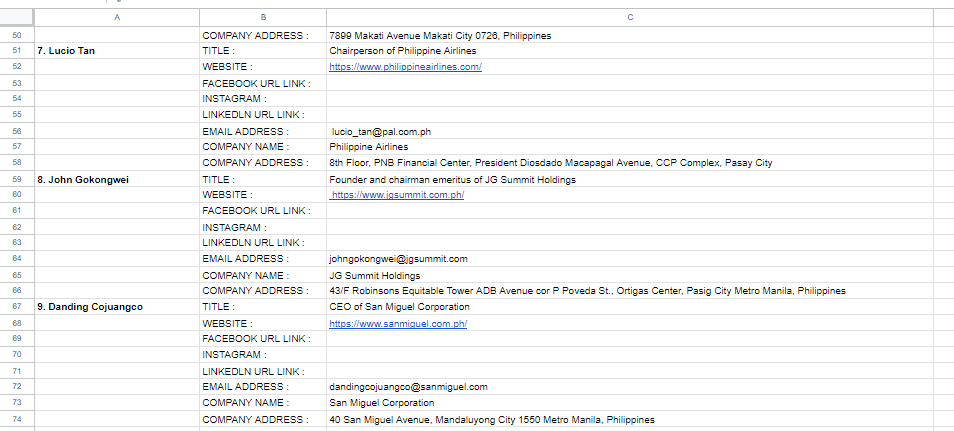Screen dimensions: 954x431
Task: Open the philippineairlines.com website link
Action: click(405, 67)
